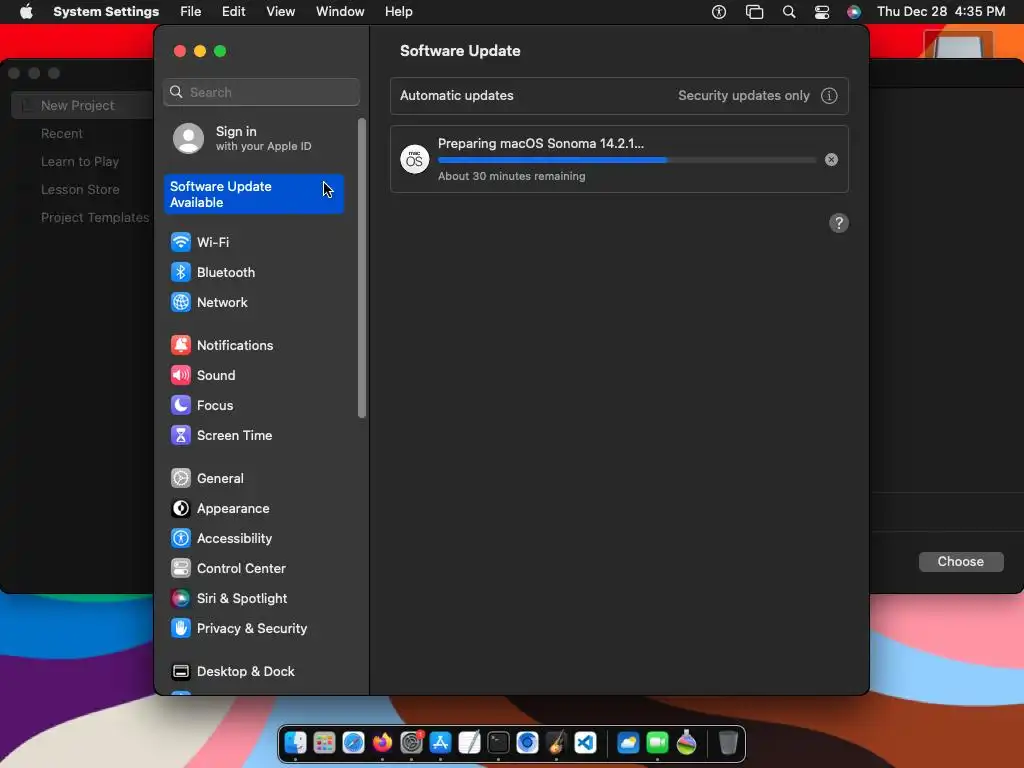
Task: Open App Store from the Dock
Action: click(x=440, y=743)
